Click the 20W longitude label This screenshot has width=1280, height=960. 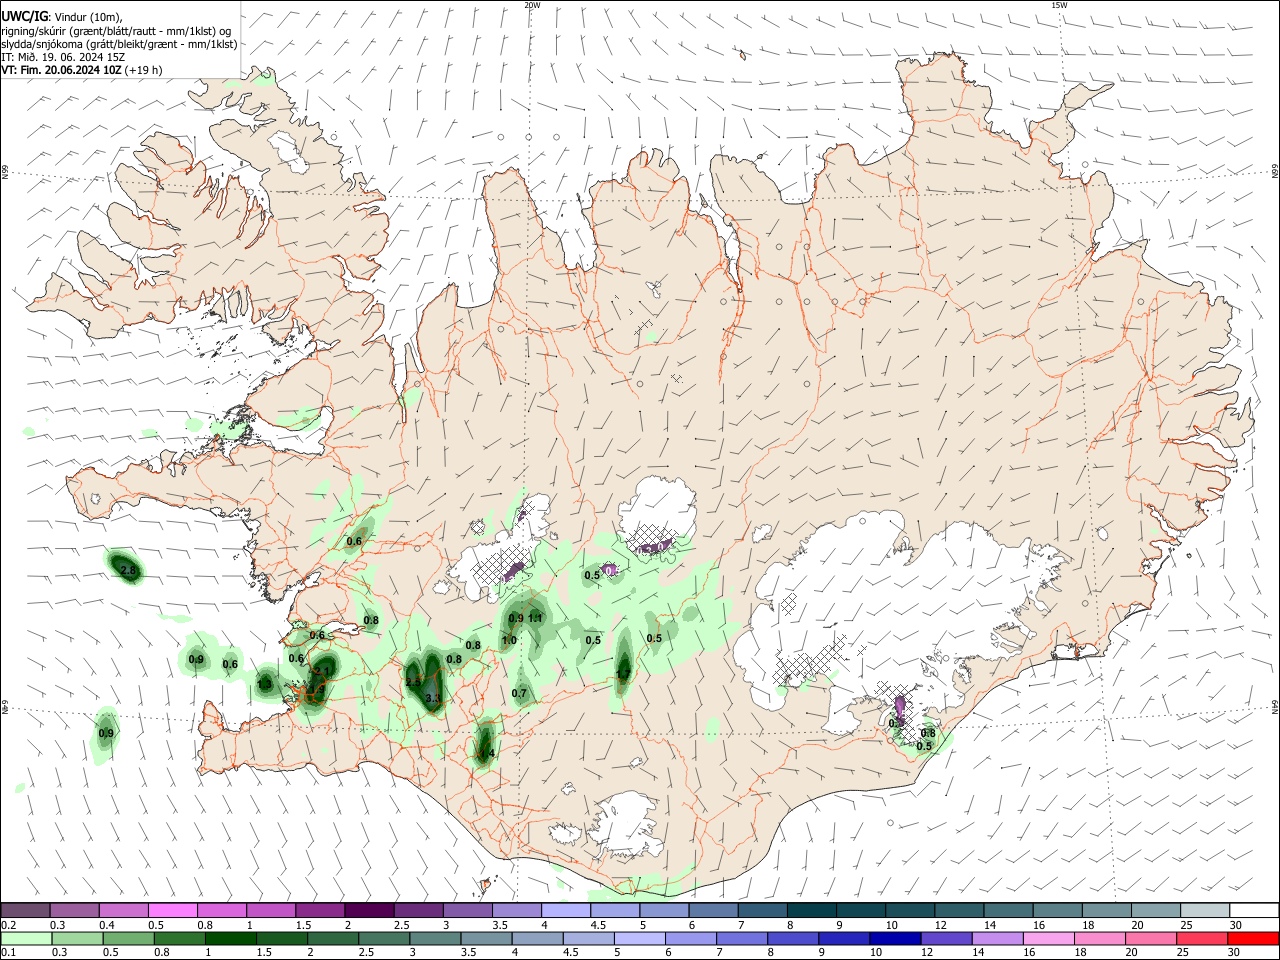[532, 5]
